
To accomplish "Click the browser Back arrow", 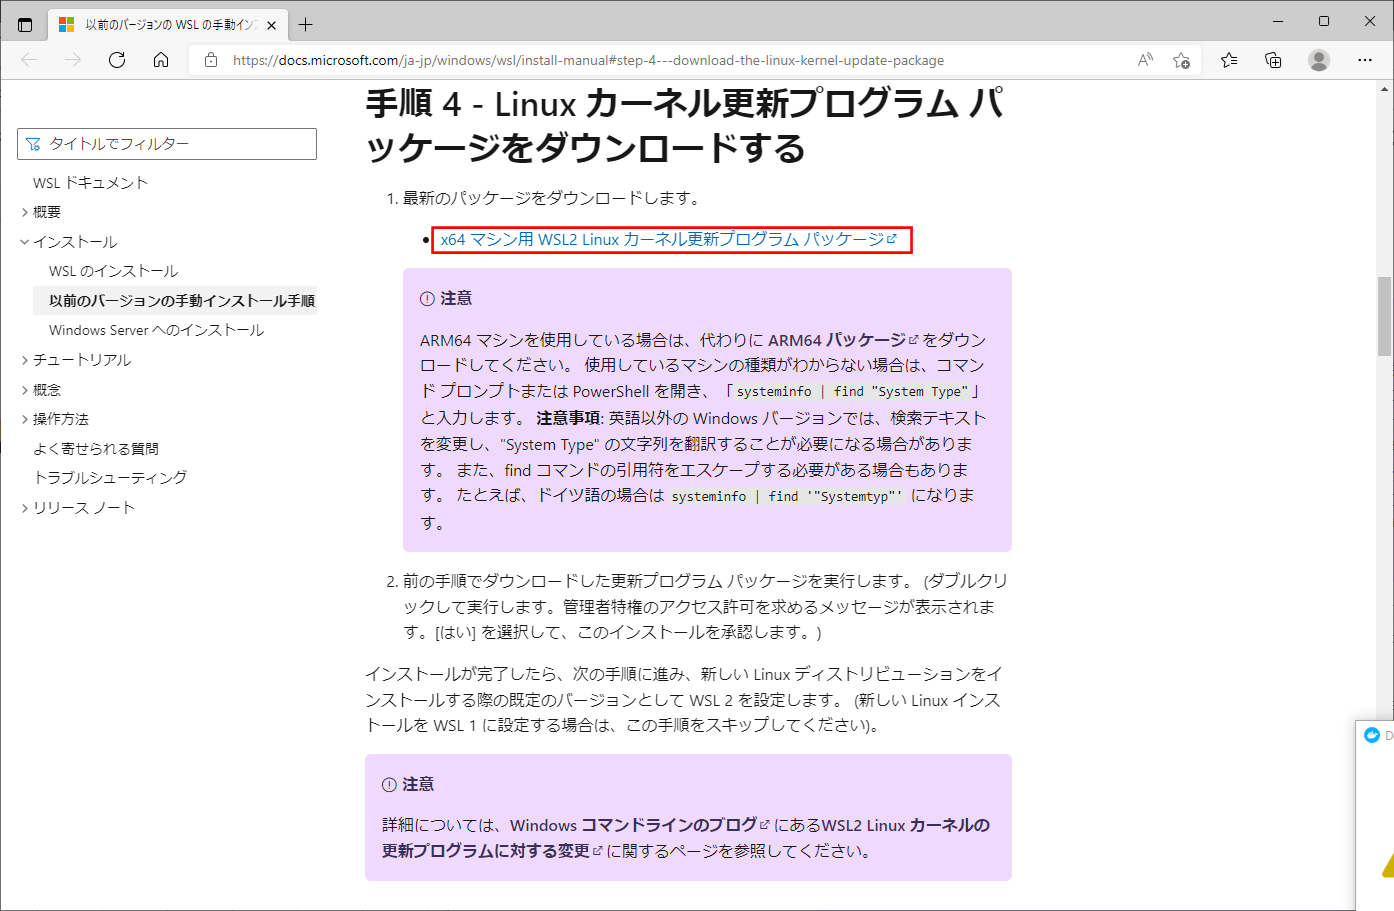I will pyautogui.click(x=29, y=60).
